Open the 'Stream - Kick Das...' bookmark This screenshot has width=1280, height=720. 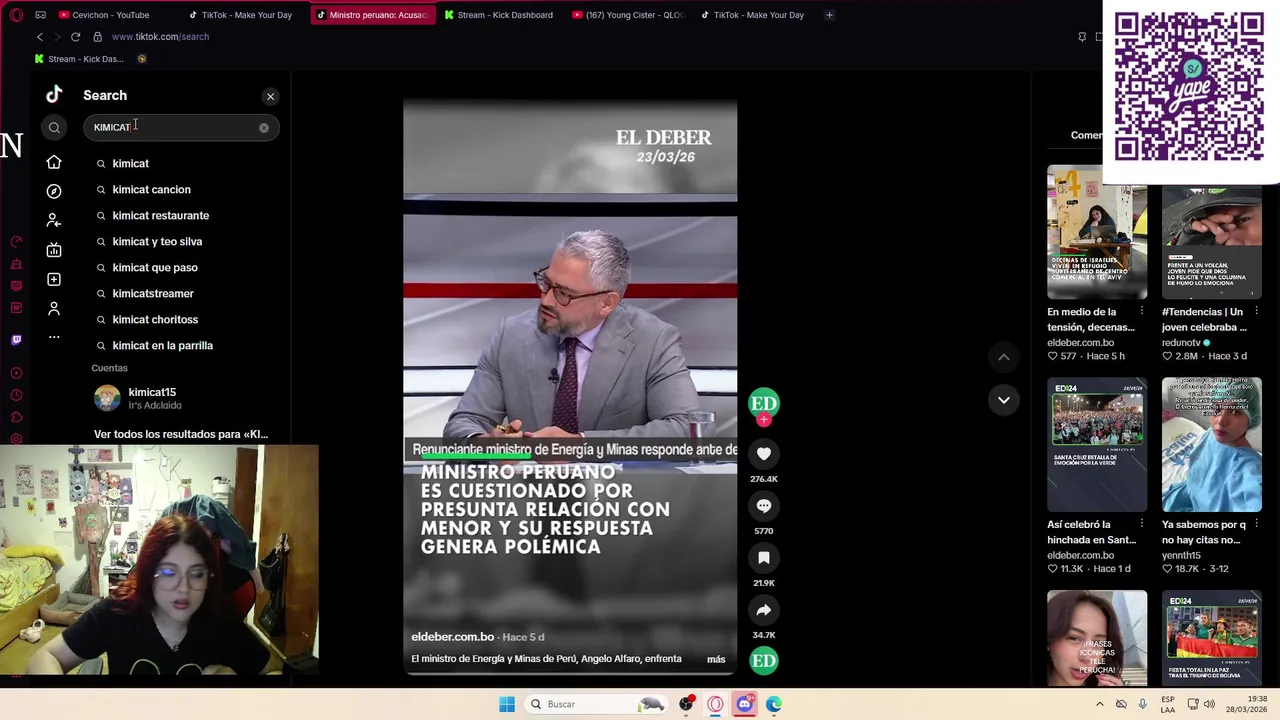[x=79, y=59]
